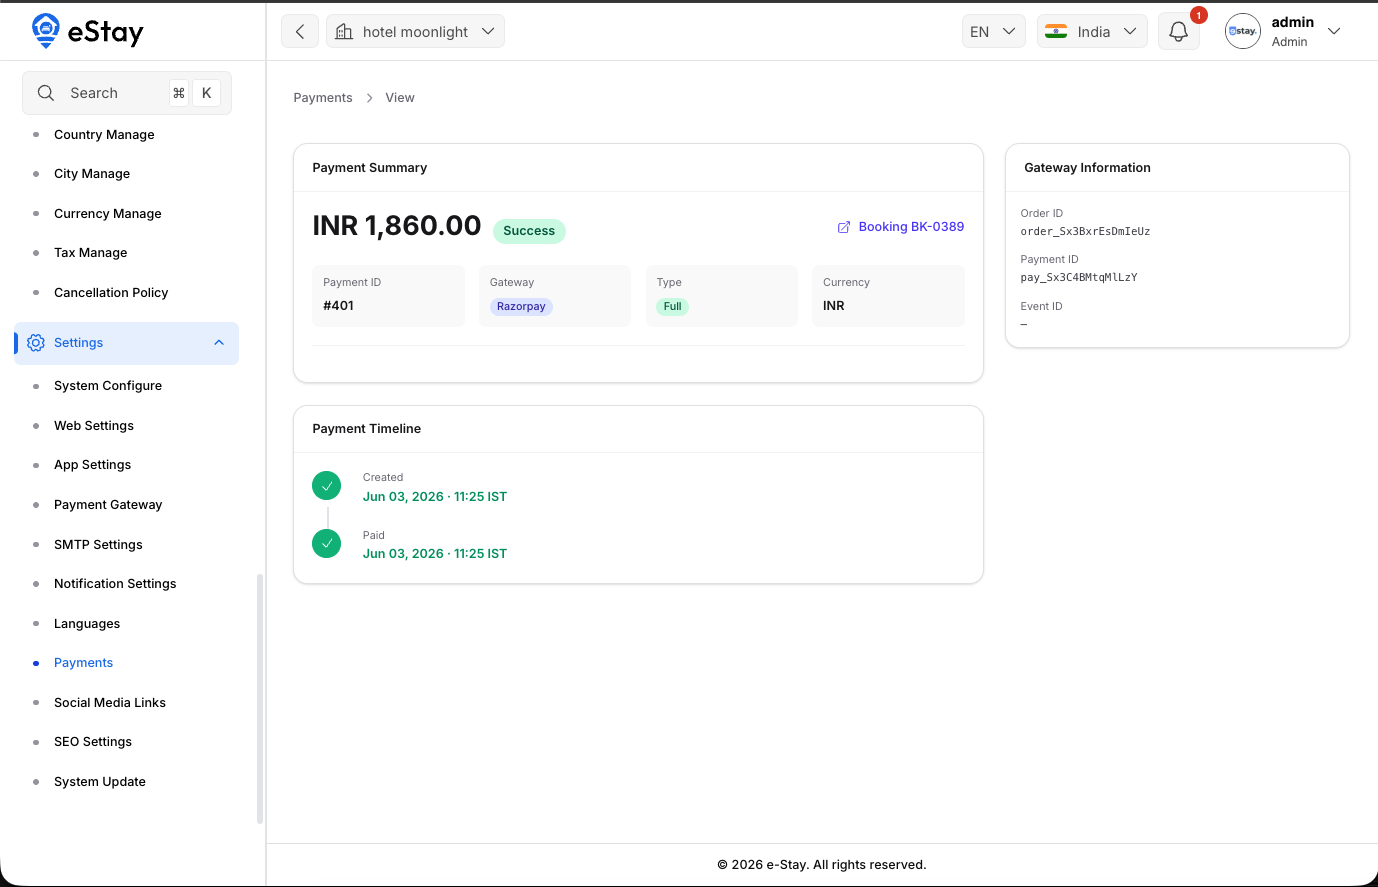Screen dimensions: 1378x887
Task: Go to SEO Settings
Action: pos(93,742)
